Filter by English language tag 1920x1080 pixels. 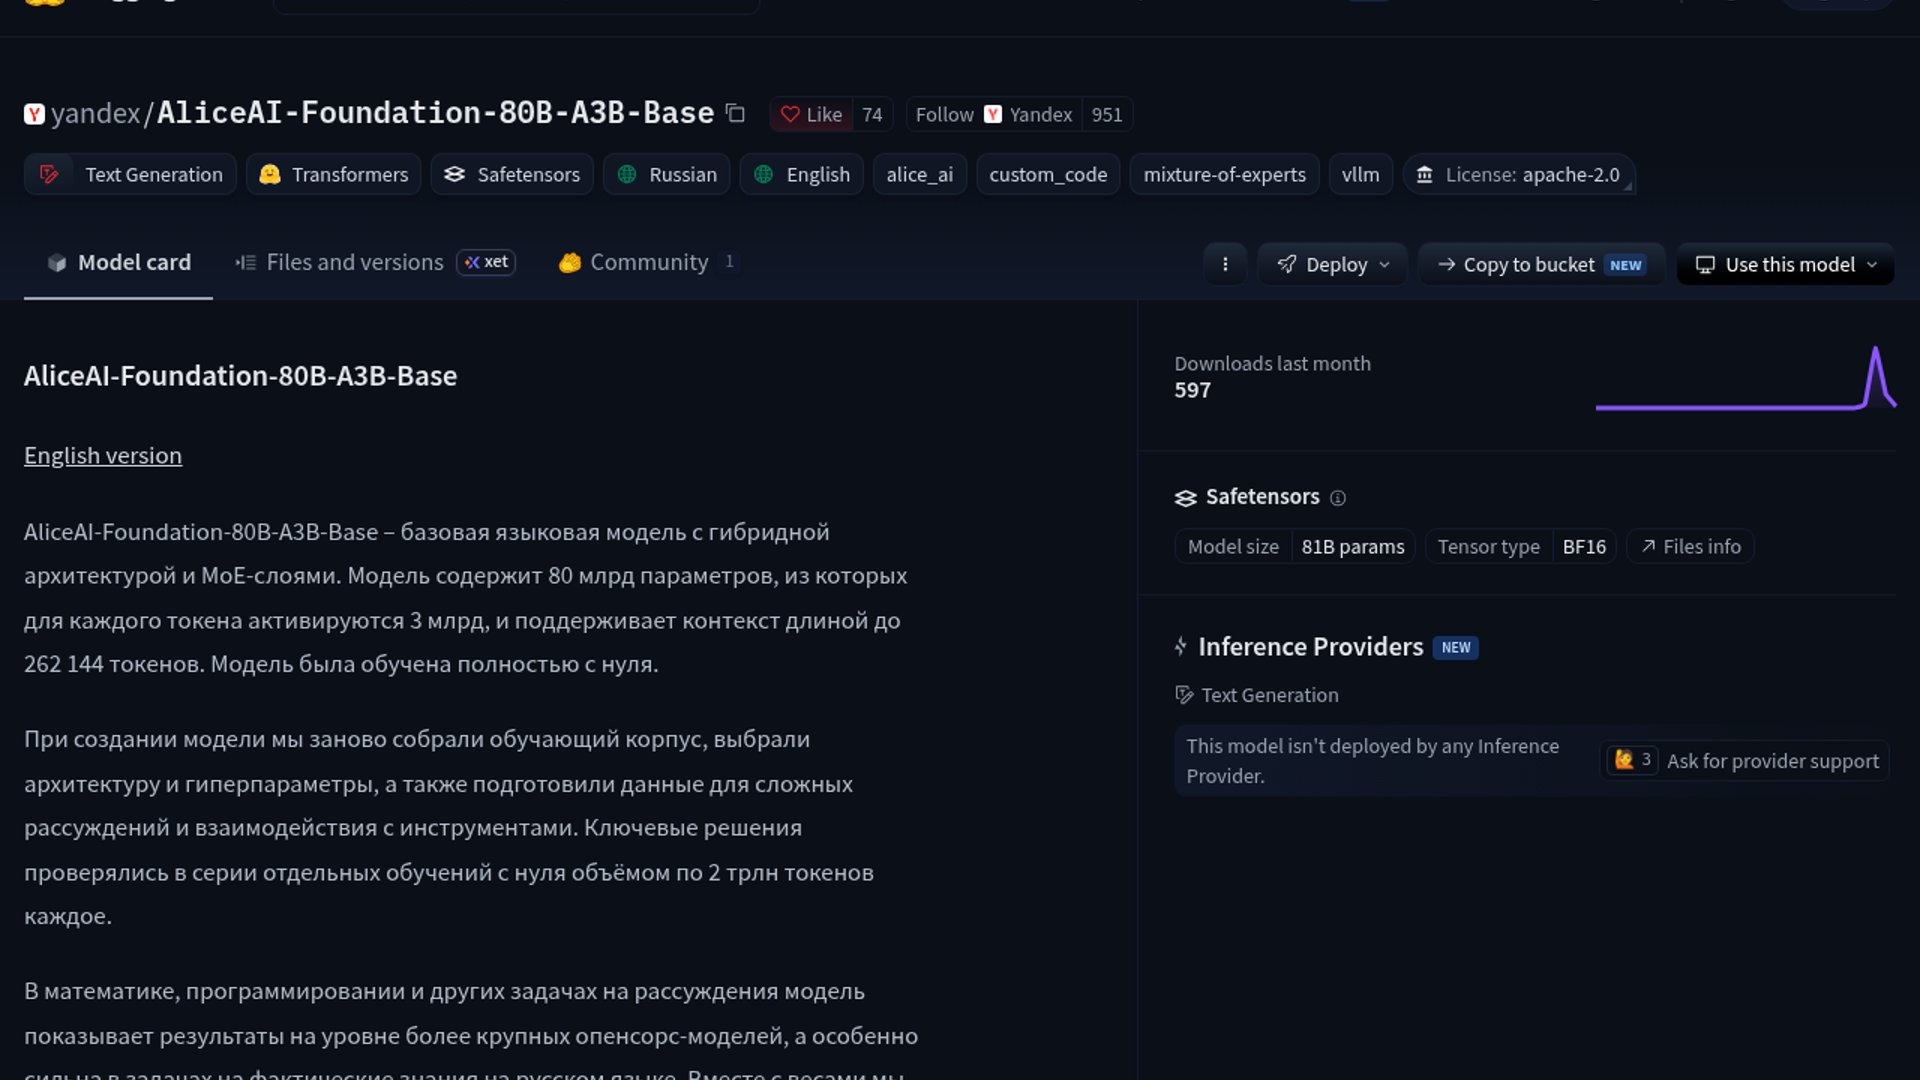[802, 175]
